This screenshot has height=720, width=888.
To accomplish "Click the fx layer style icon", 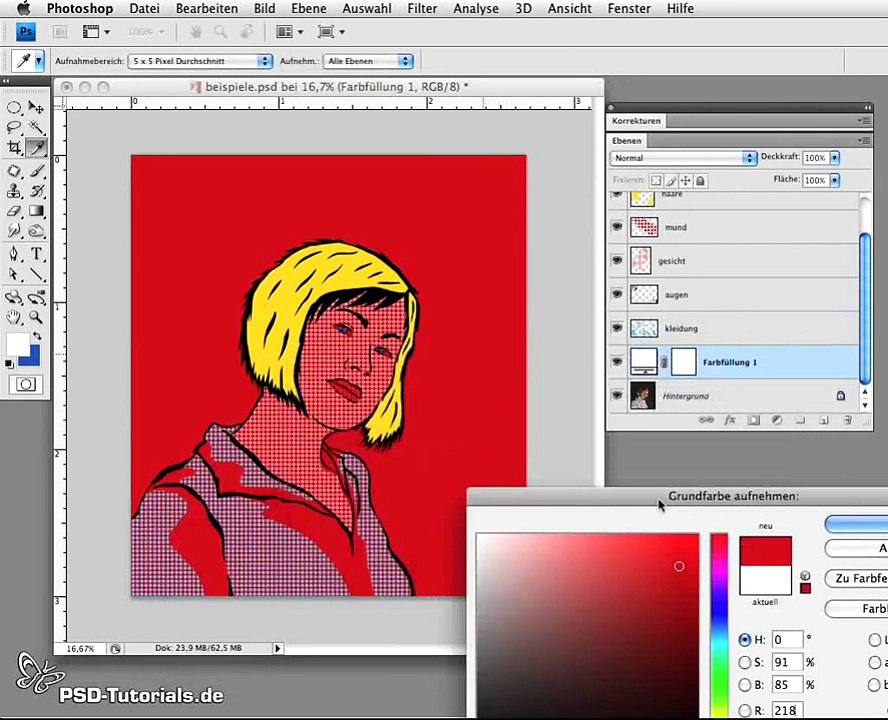I will (x=730, y=420).
